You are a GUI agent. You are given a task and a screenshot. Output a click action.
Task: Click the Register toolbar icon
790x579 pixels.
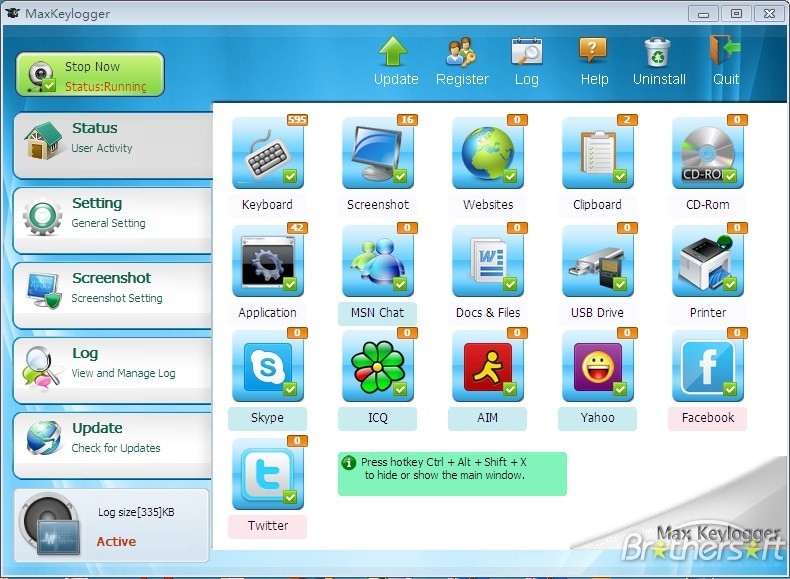tap(462, 52)
